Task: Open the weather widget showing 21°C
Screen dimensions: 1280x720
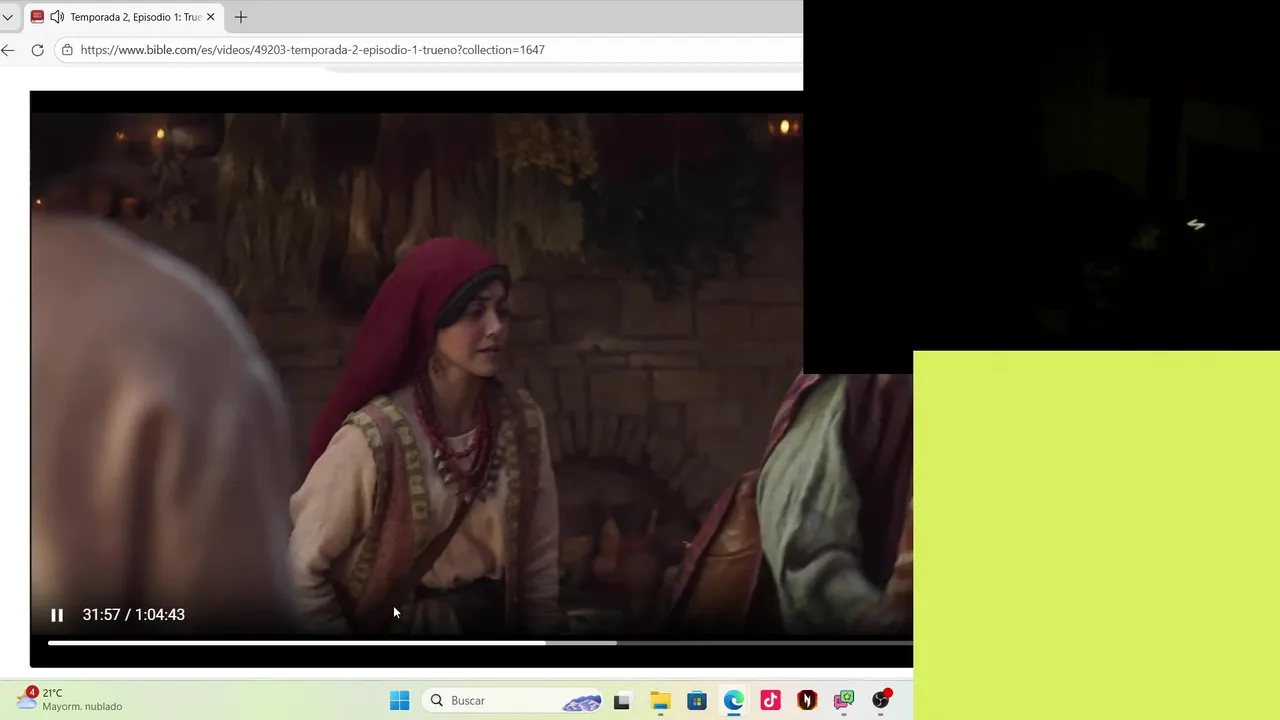Action: 69,699
